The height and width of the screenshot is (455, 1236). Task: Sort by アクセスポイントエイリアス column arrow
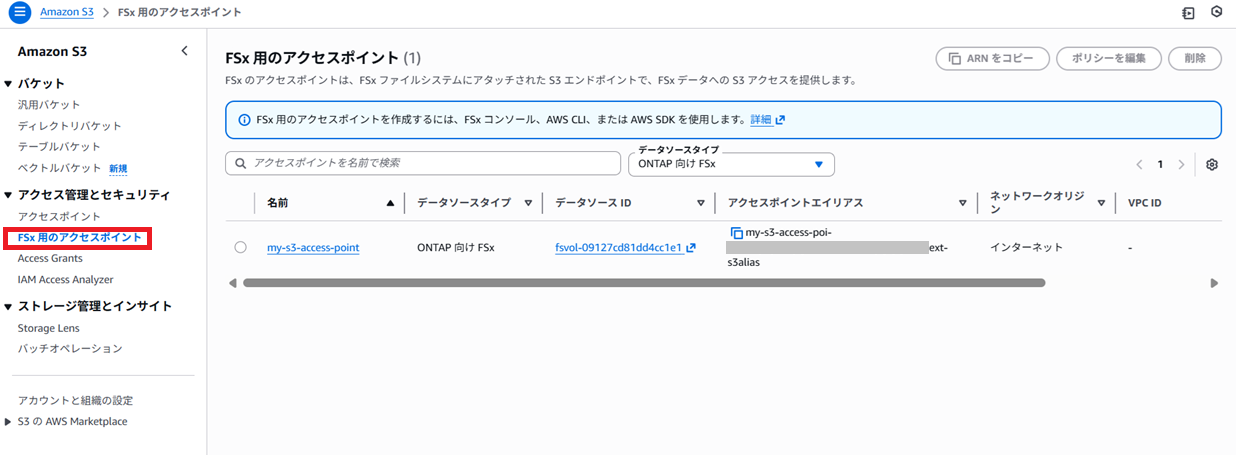[963, 203]
